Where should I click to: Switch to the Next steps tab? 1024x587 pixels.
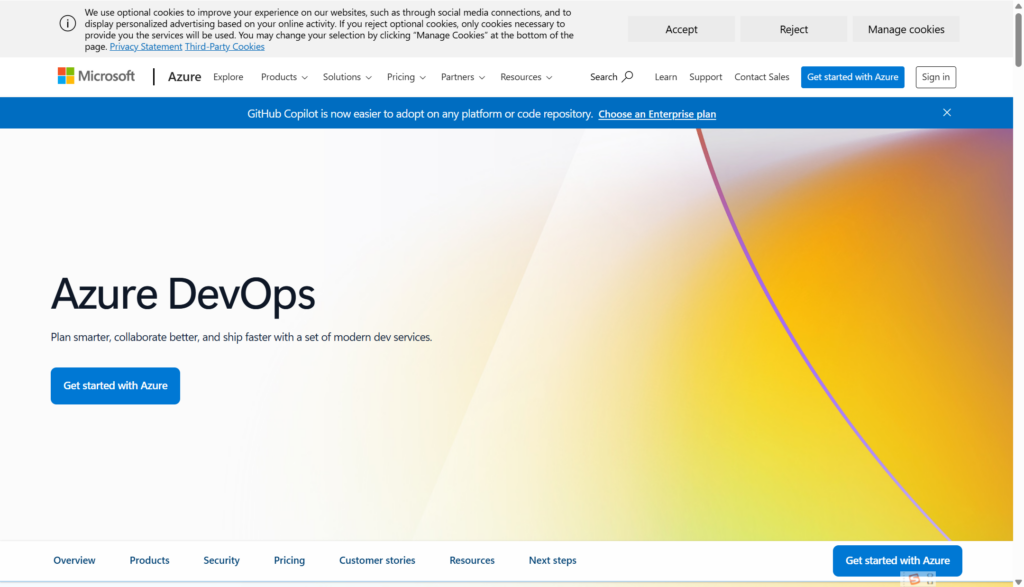pyautogui.click(x=552, y=560)
